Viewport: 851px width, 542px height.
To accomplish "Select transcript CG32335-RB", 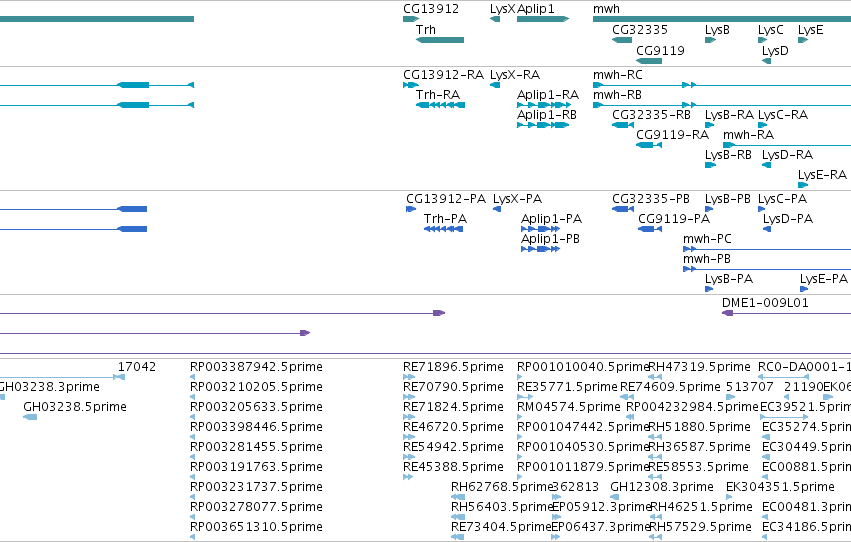I will point(651,114).
